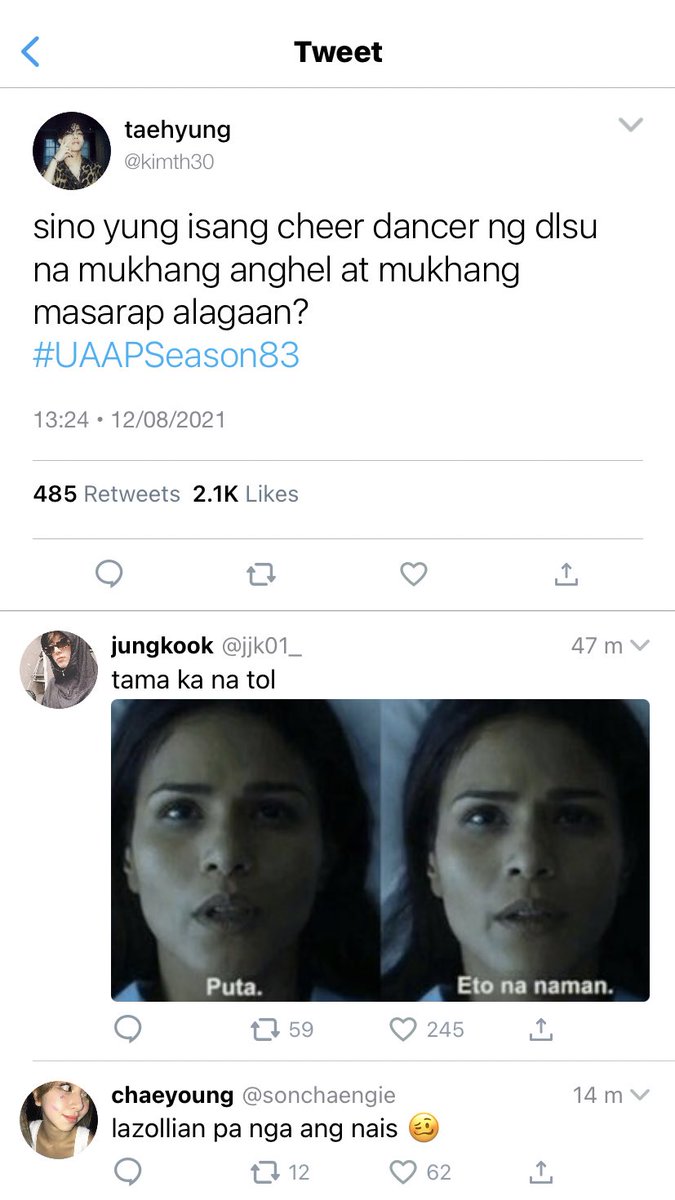Open options chevron on chaeyoung's reply
Screen dimensions: 675x1200
point(639,1096)
